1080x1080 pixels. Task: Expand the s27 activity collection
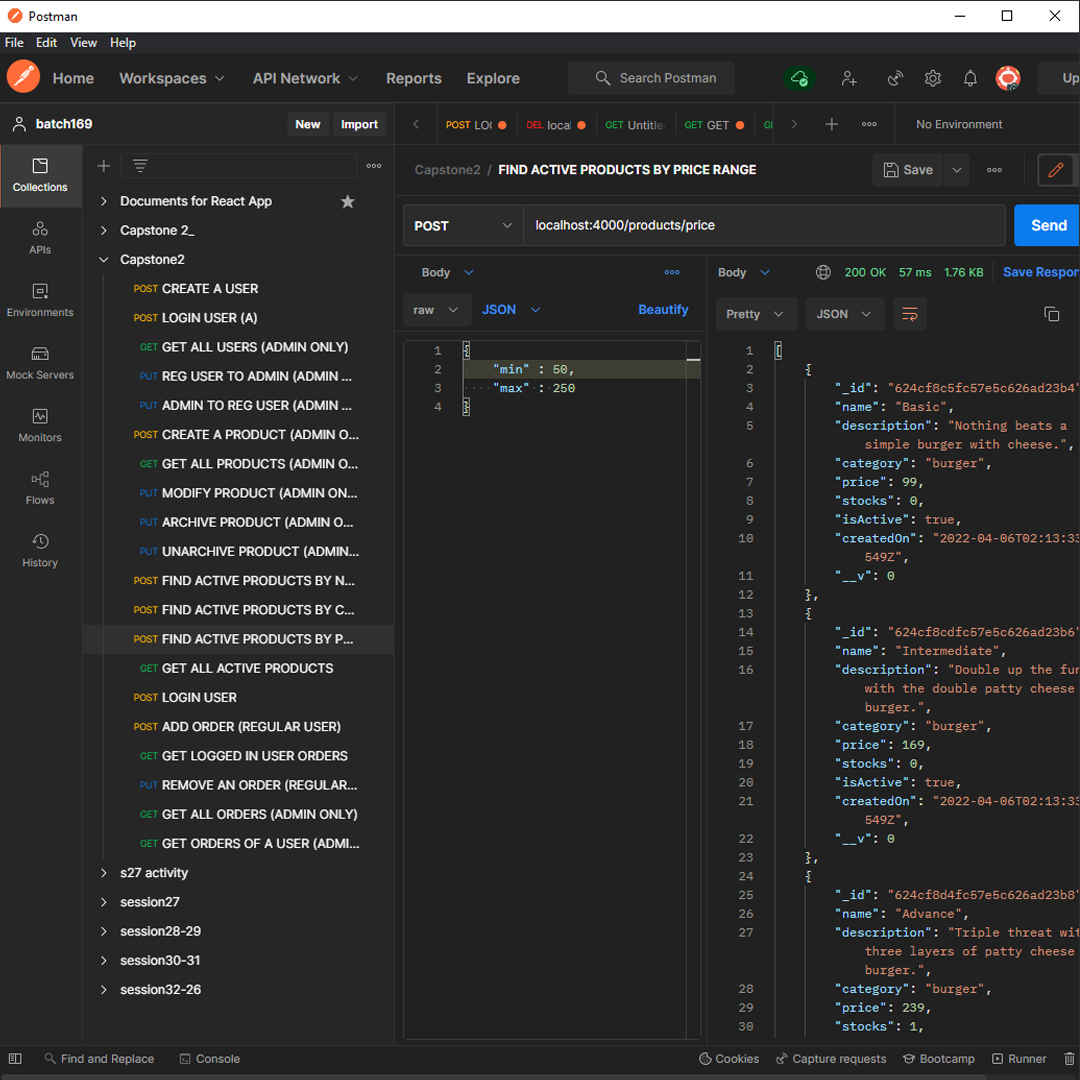coord(103,873)
